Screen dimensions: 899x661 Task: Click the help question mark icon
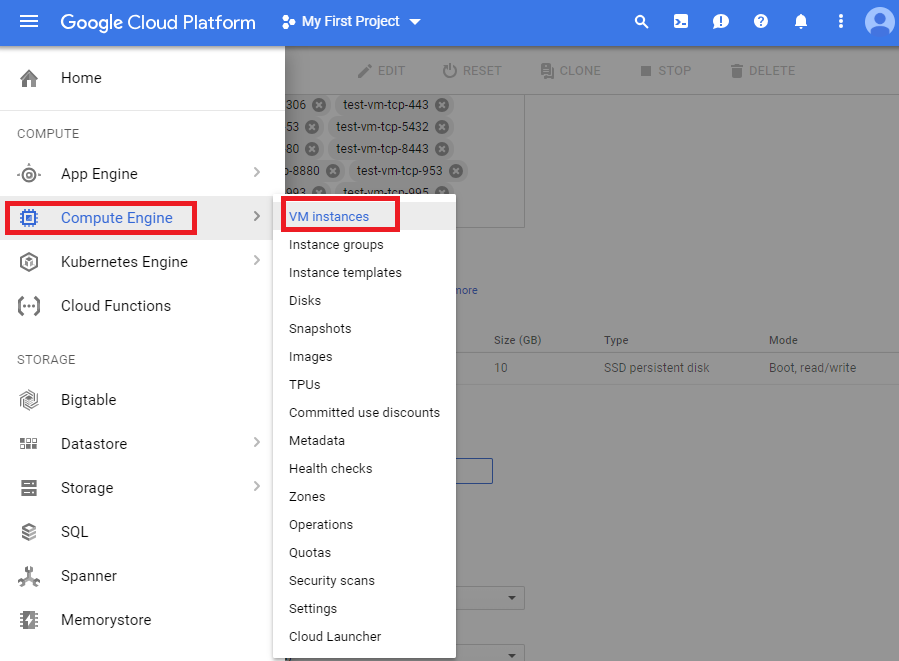coord(761,21)
